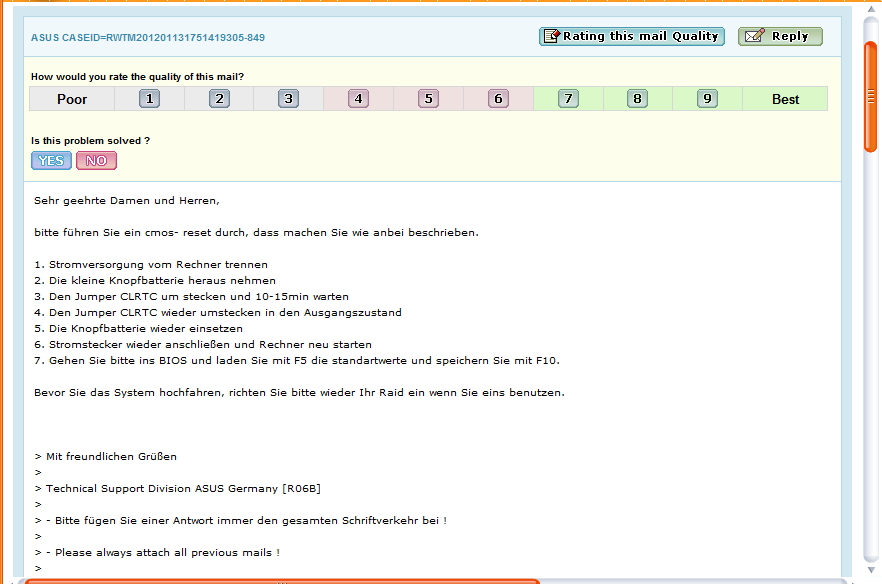882x584 pixels.
Task: Click step 4 about Ausgangszustand
Action: pyautogui.click(x=218, y=312)
